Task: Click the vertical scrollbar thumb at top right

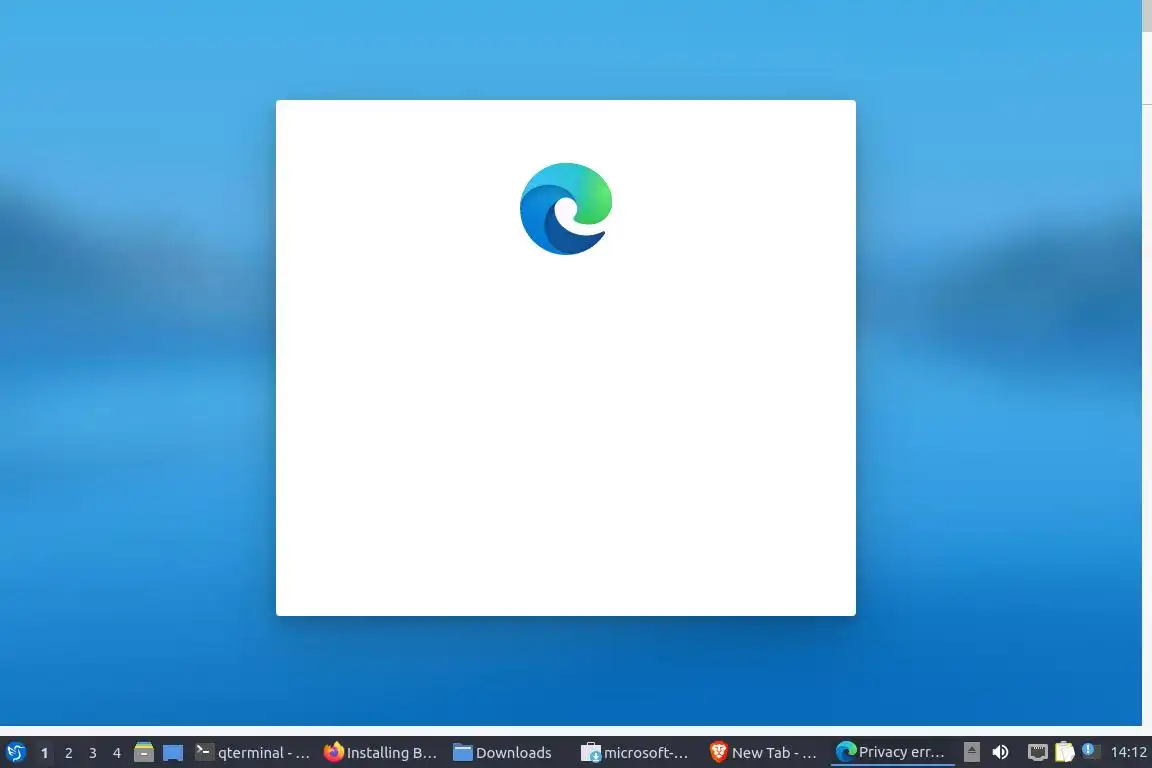Action: (1147, 16)
